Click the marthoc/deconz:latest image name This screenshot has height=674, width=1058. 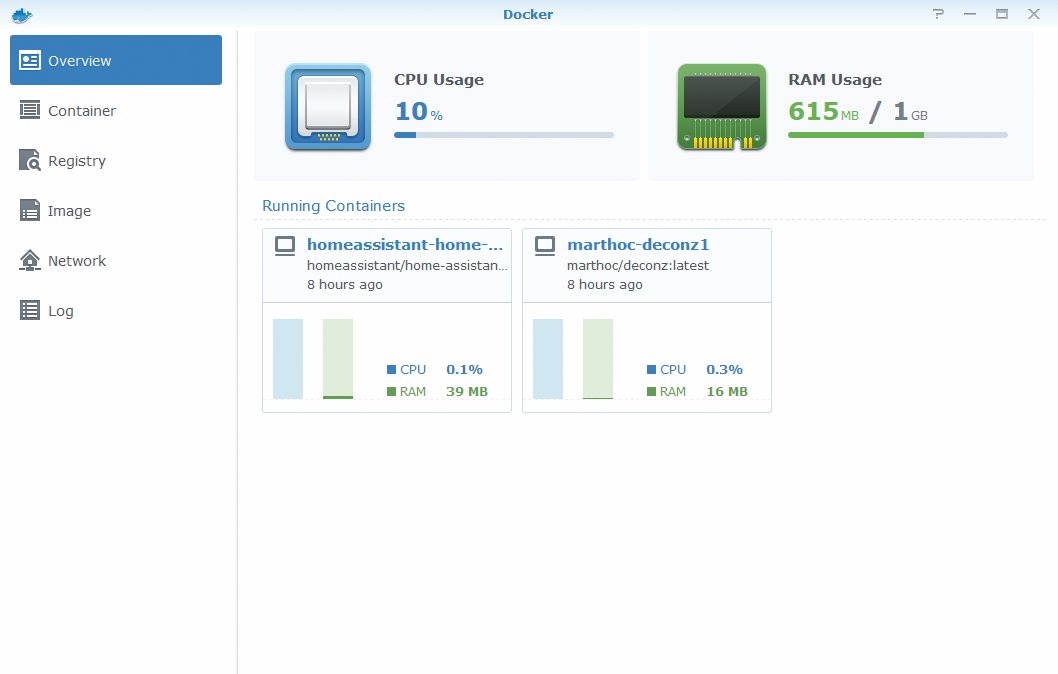coord(638,265)
